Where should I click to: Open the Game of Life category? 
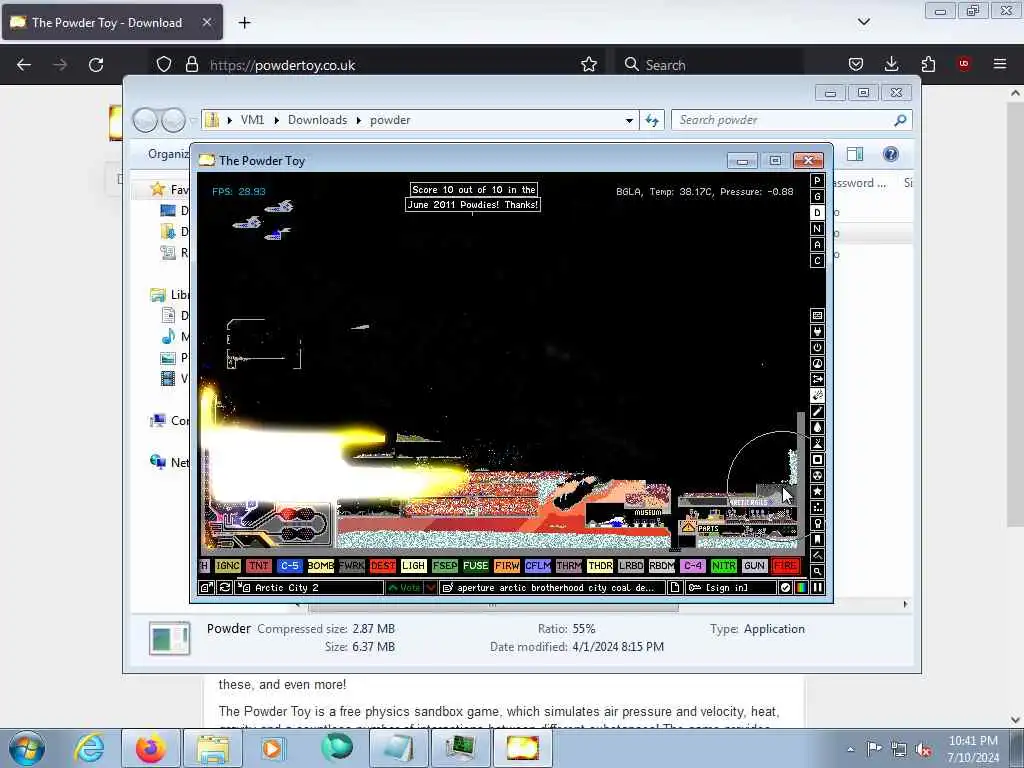[x=817, y=507]
